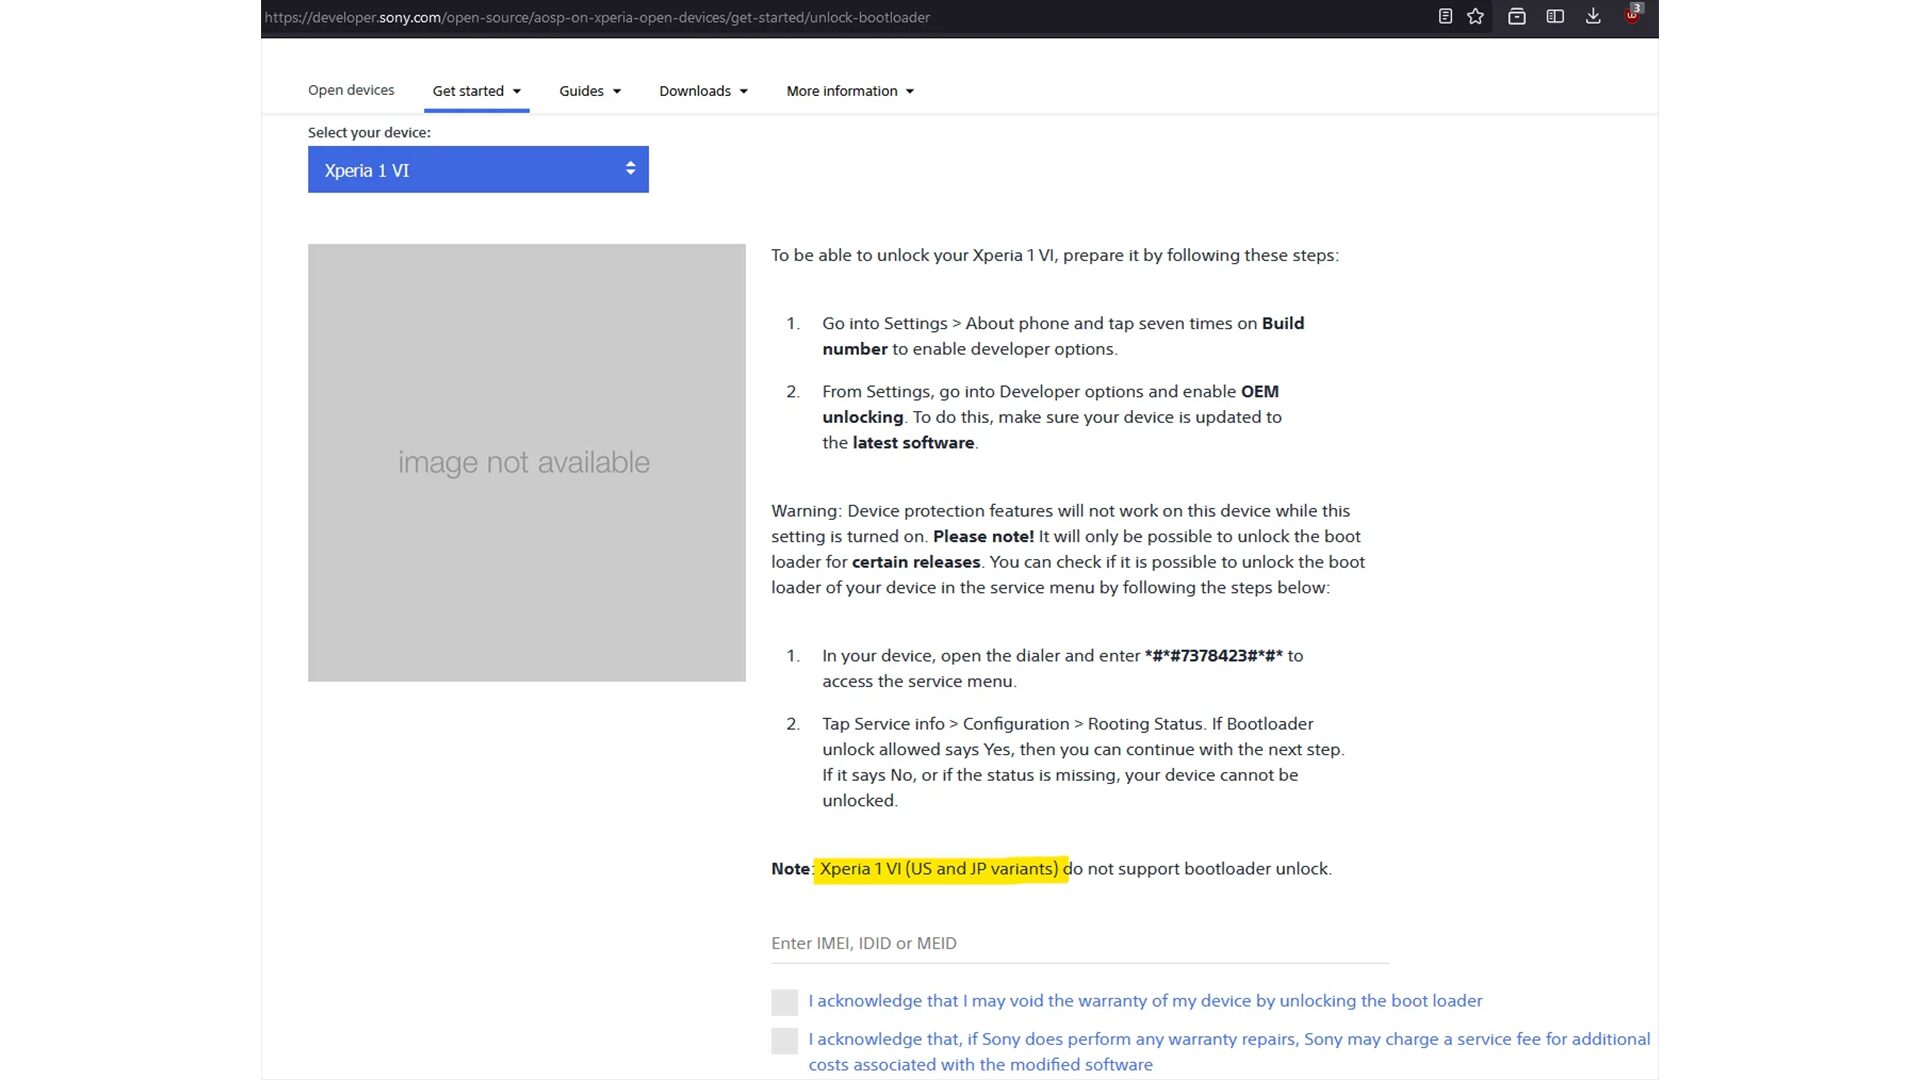Viewport: 1920px width, 1080px height.
Task: Open the More information menu
Action: coord(849,91)
